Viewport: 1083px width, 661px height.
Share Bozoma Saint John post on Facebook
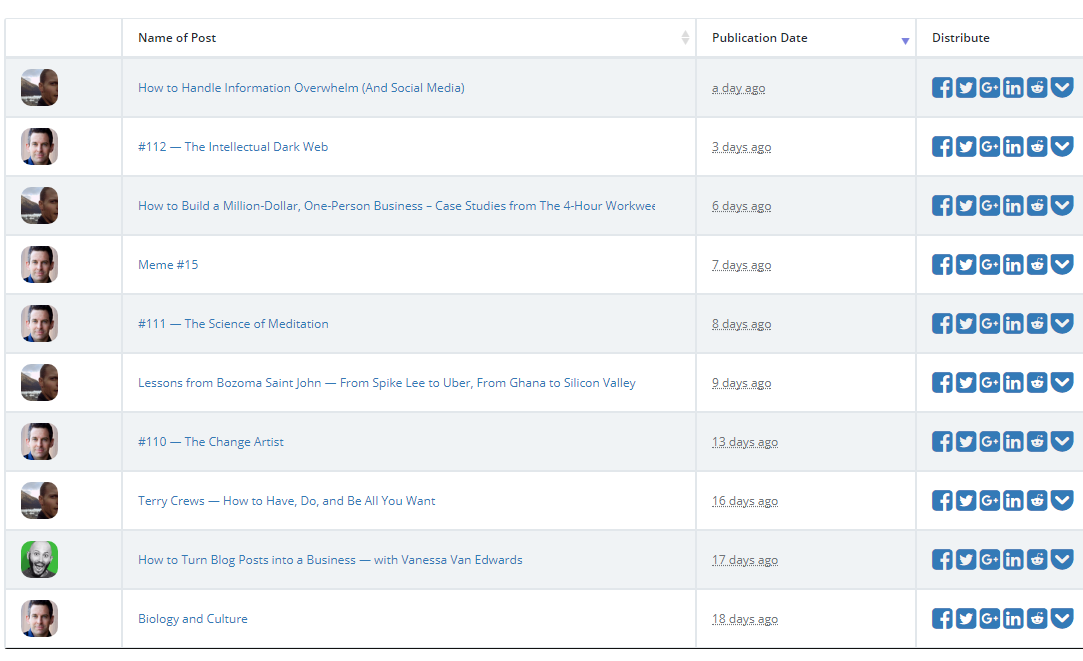[x=942, y=383]
